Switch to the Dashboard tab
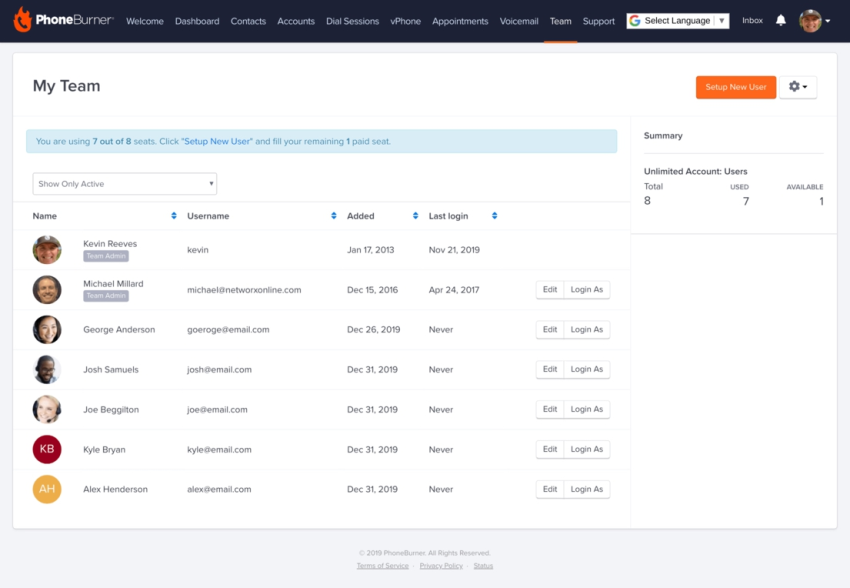The height and width of the screenshot is (588, 850). tap(197, 21)
